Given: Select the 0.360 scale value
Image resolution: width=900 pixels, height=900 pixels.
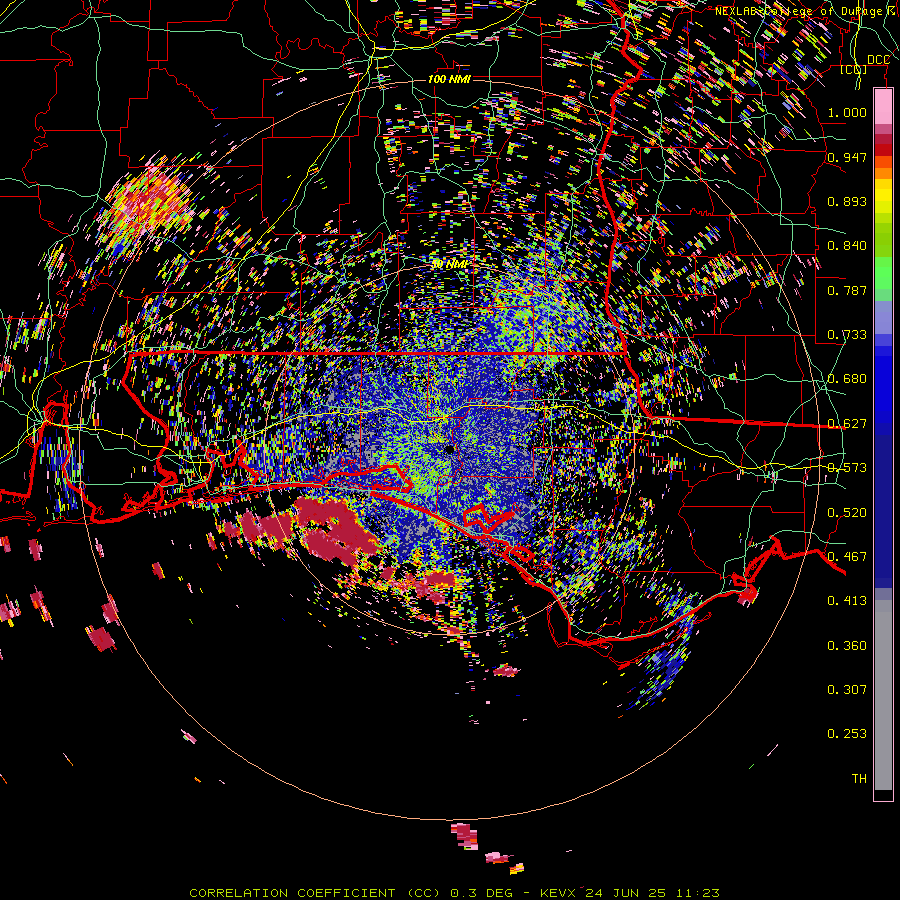Looking at the screenshot, I should [847, 646].
